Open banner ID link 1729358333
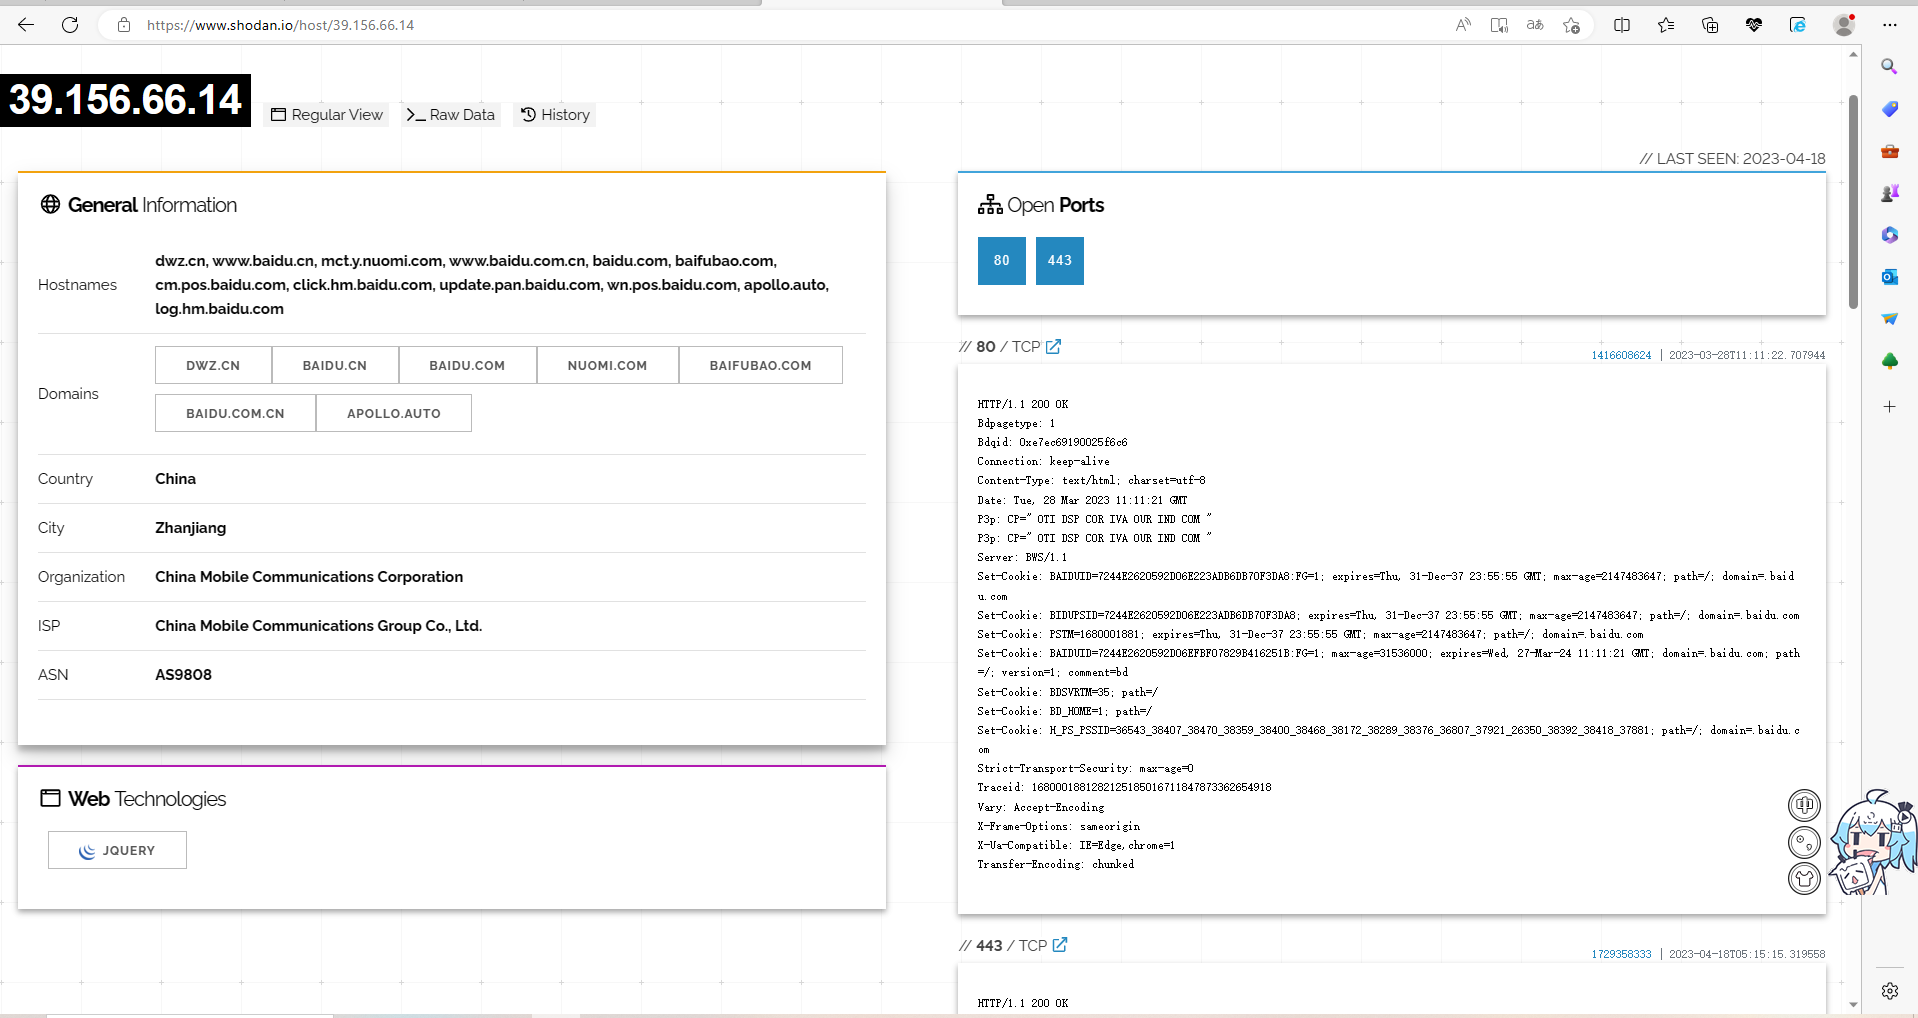Screen dimensions: 1918x1018 tap(1621, 954)
